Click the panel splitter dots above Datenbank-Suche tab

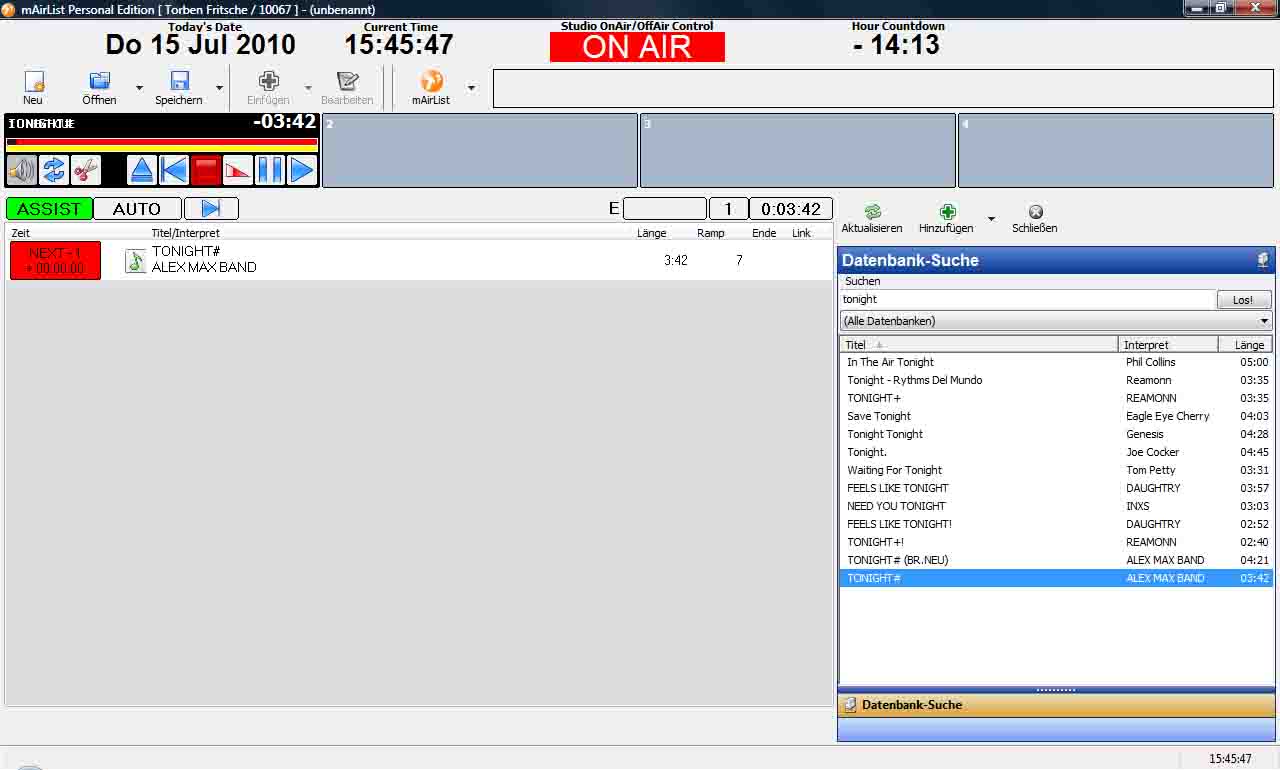1056,690
